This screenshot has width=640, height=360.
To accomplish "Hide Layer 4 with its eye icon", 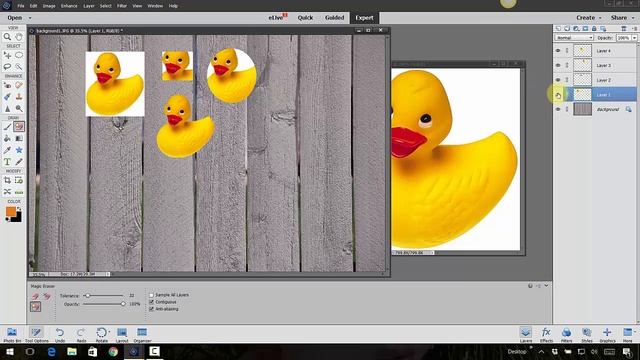I will 558,51.
